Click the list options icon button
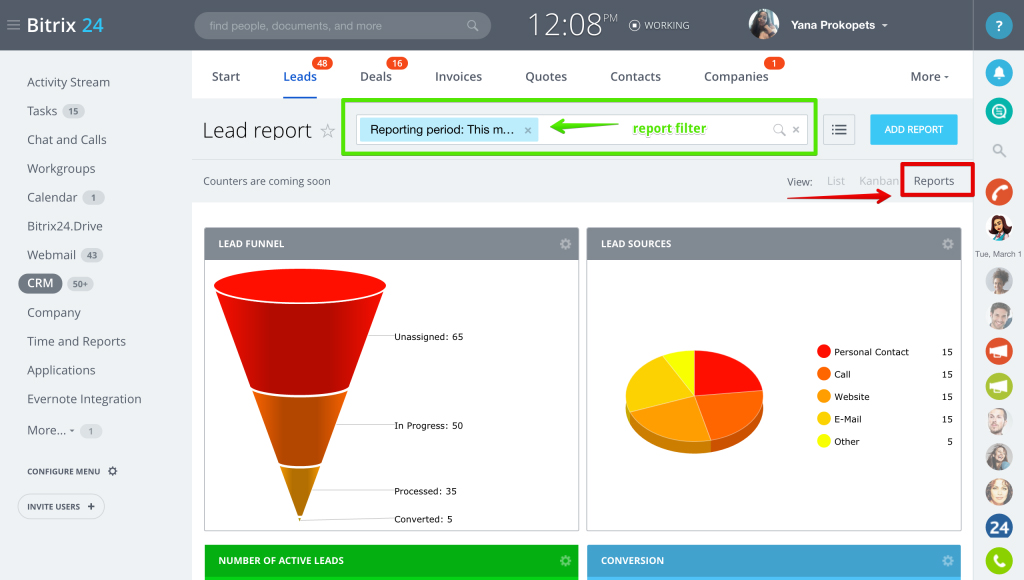 (839, 129)
